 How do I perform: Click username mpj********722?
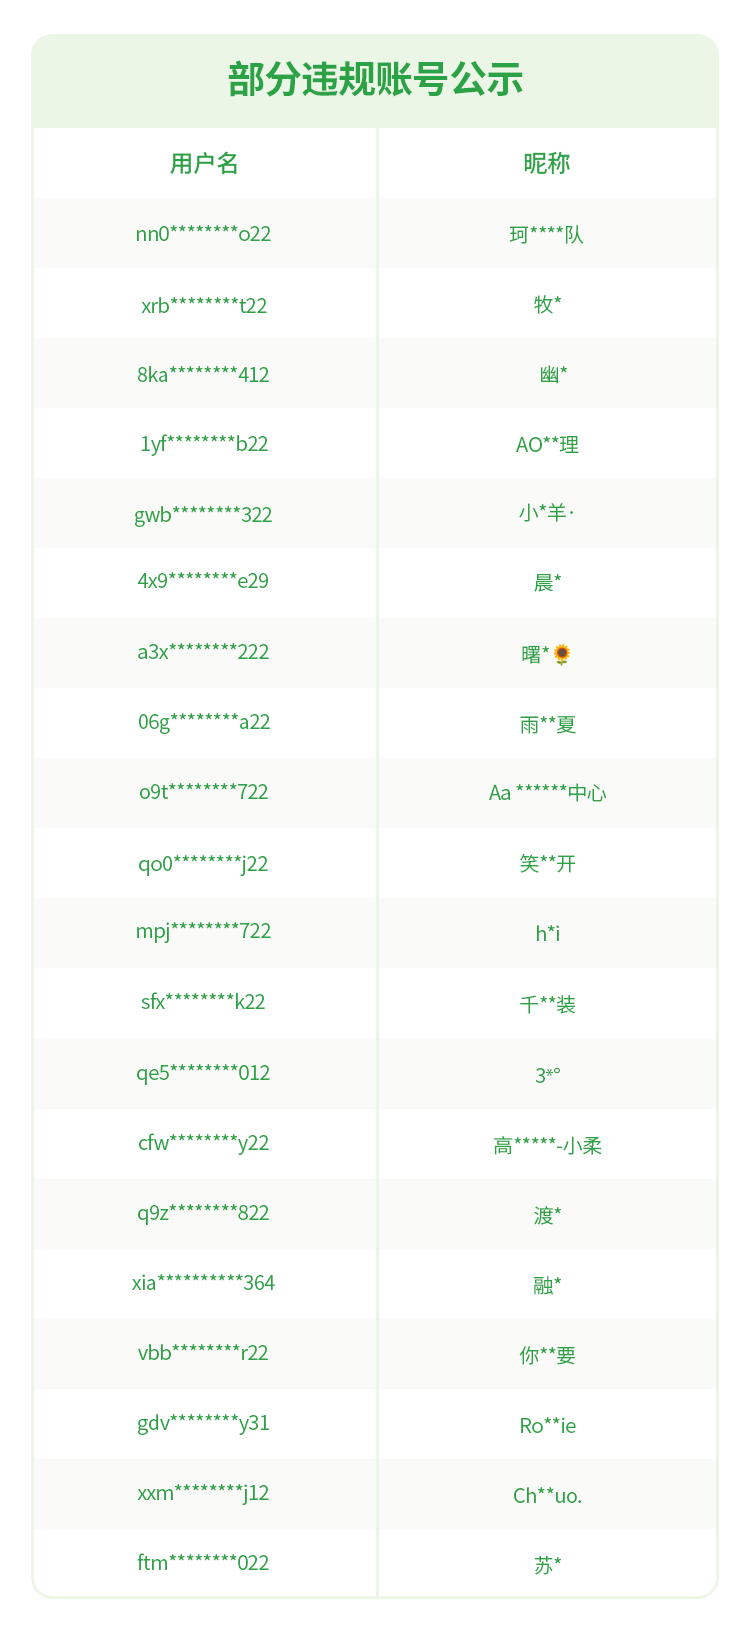click(x=204, y=931)
